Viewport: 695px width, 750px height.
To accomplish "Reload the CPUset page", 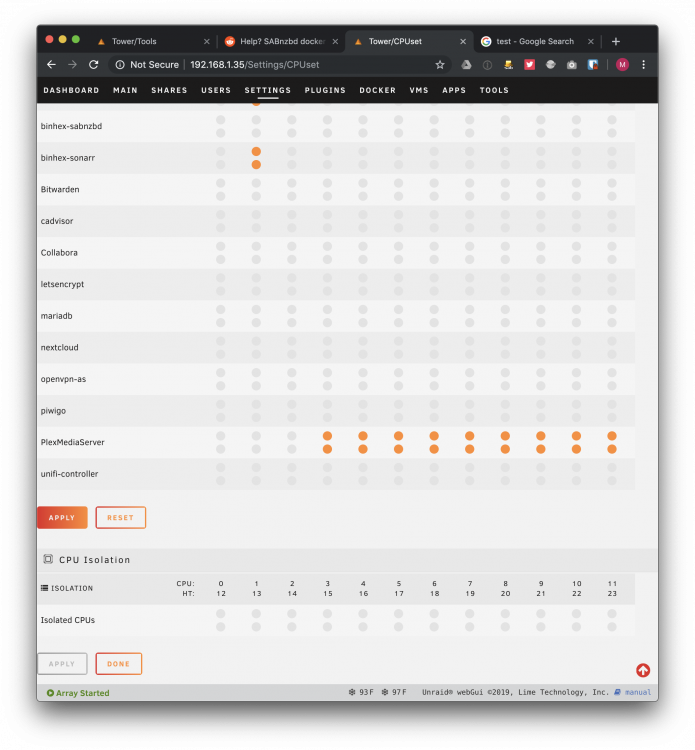I will pos(94,65).
